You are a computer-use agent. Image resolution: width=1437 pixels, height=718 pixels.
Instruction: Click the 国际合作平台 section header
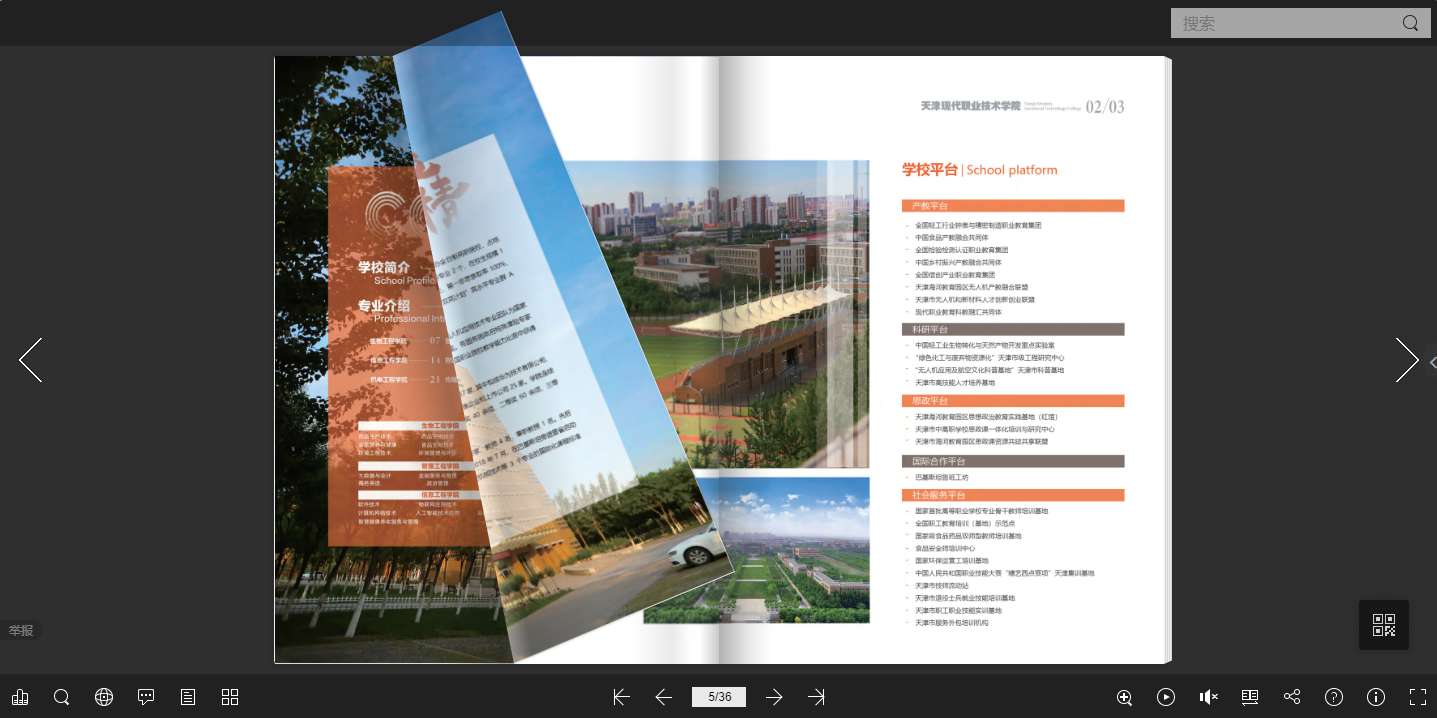tap(1013, 462)
